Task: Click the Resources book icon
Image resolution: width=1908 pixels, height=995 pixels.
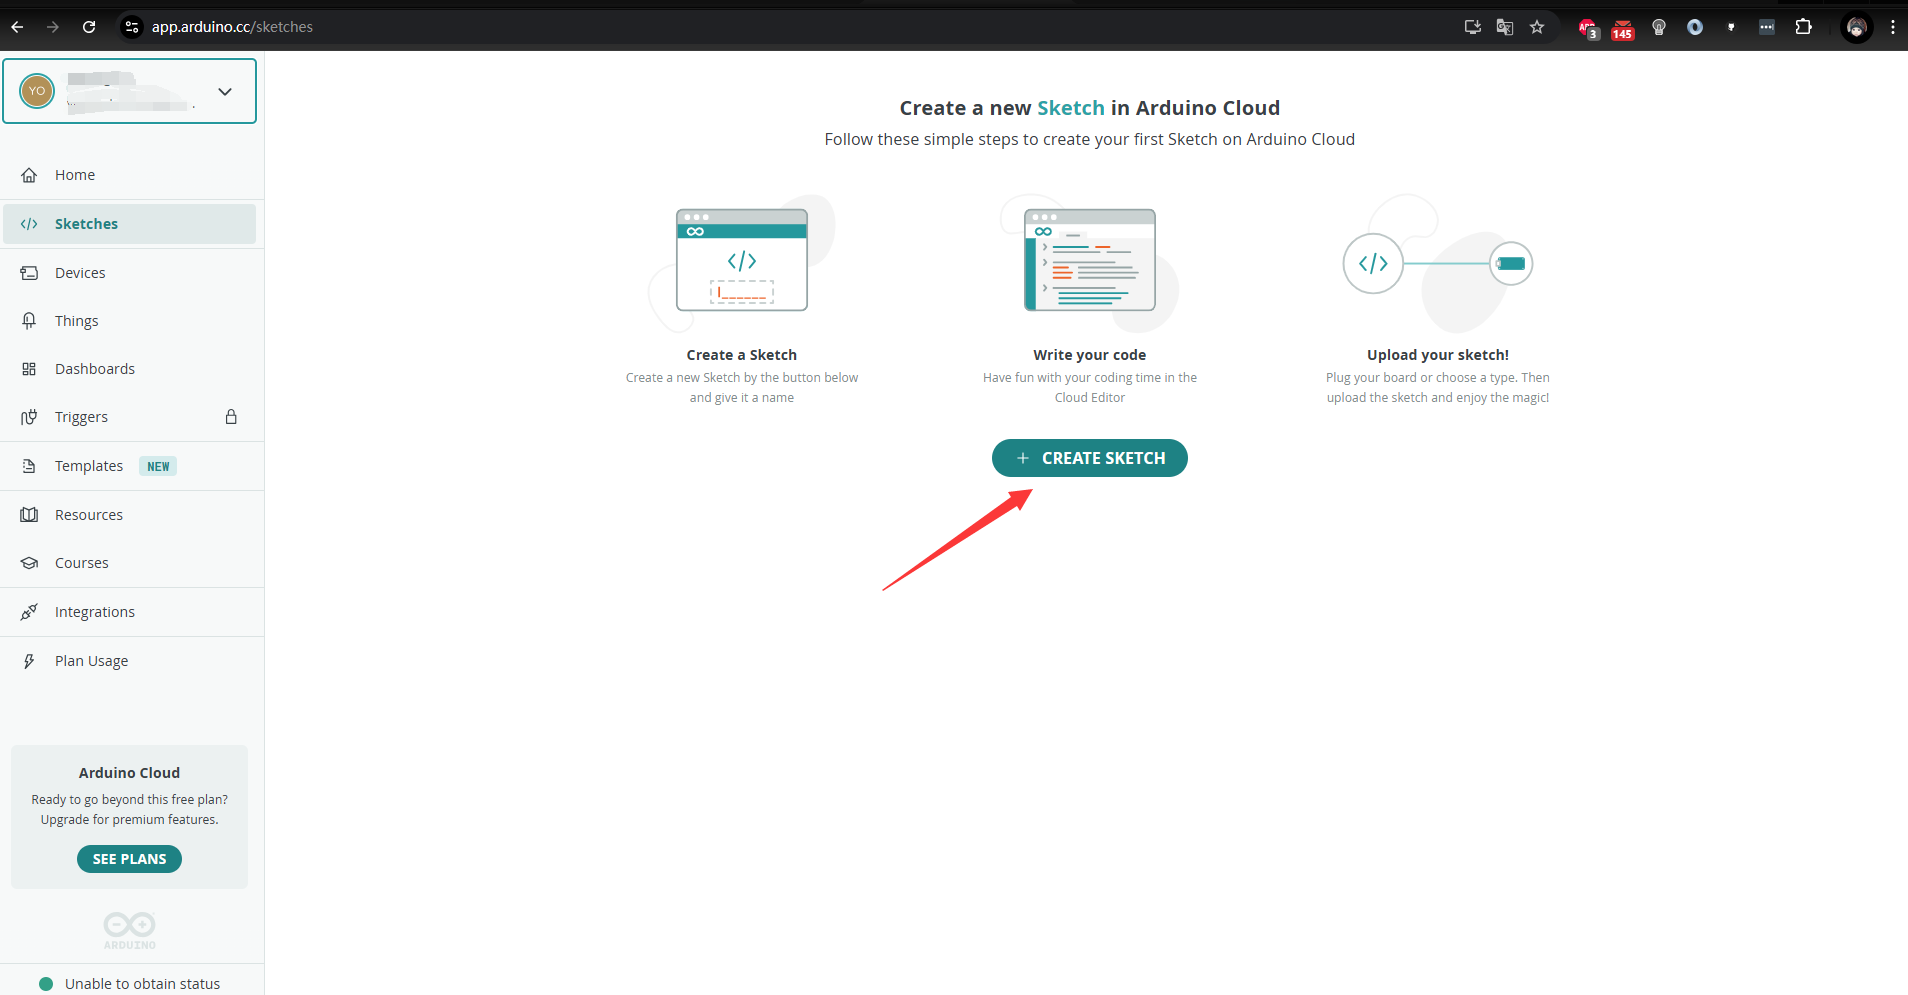Action: (29, 515)
